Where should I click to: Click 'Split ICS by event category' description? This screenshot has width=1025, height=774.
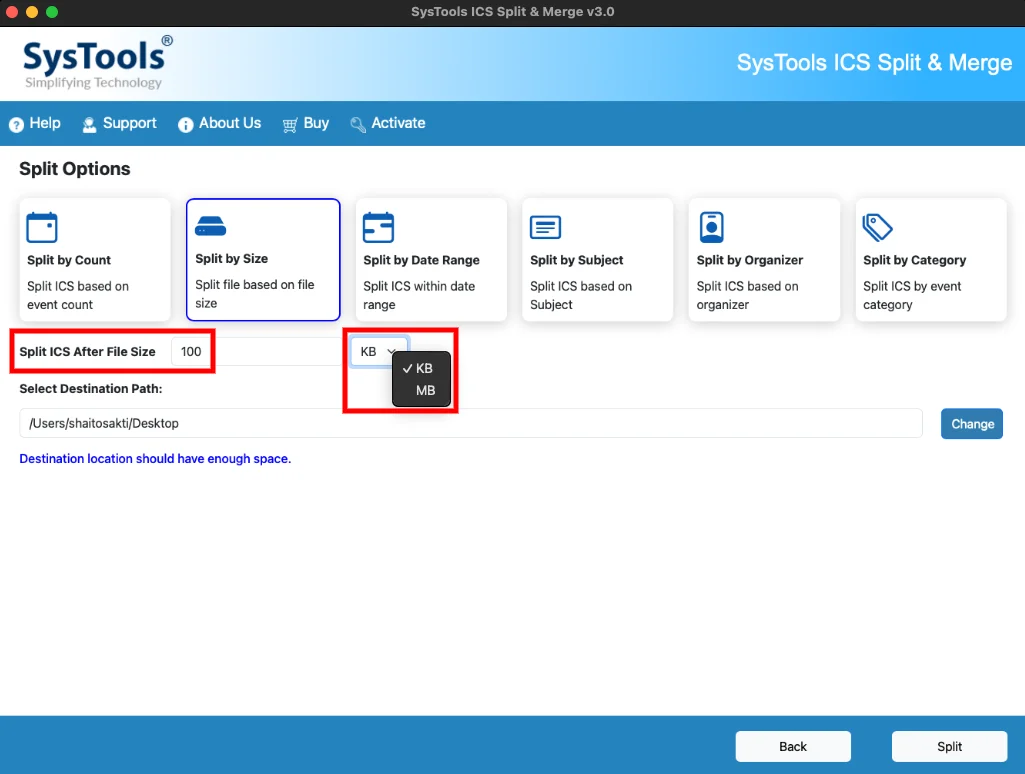pyautogui.click(x=912, y=295)
